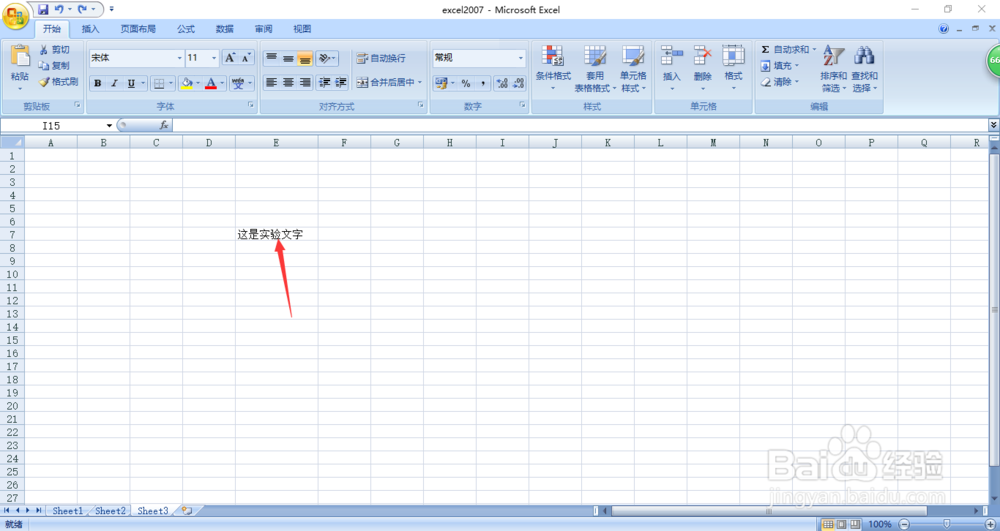Apply the yellow fill color bucket

point(186,83)
